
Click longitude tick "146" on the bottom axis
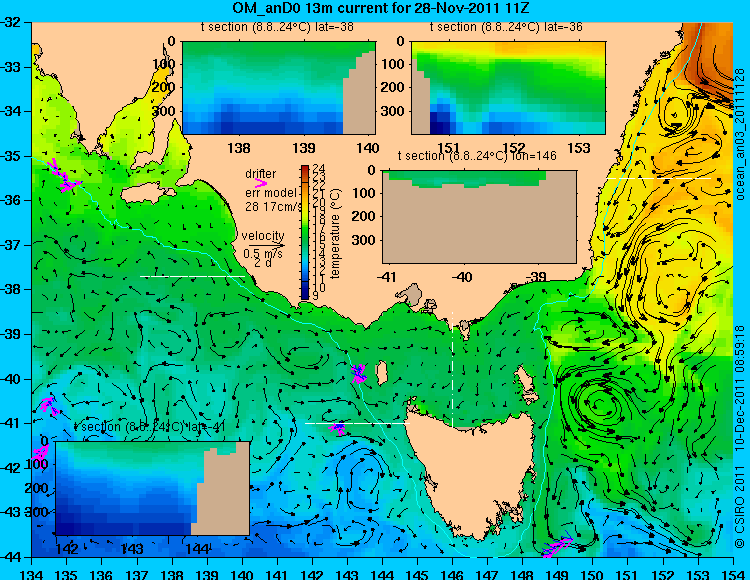452,574
